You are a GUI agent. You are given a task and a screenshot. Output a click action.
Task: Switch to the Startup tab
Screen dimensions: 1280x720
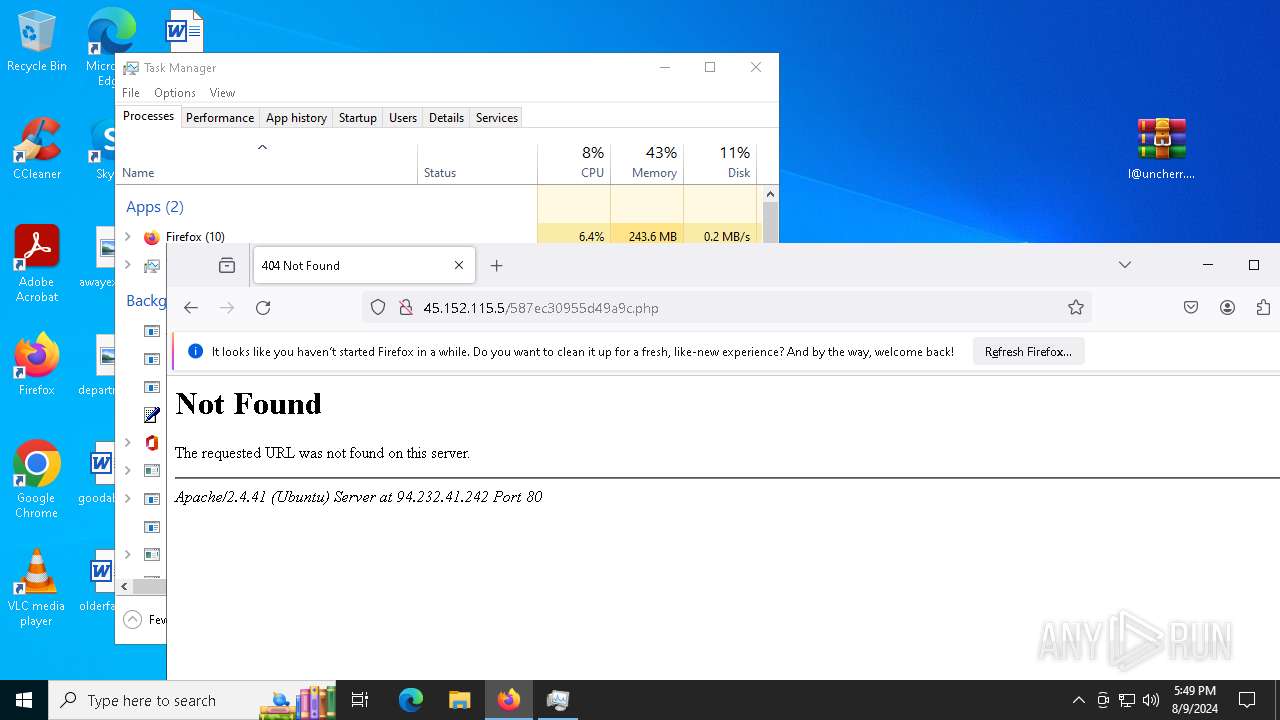coord(357,118)
